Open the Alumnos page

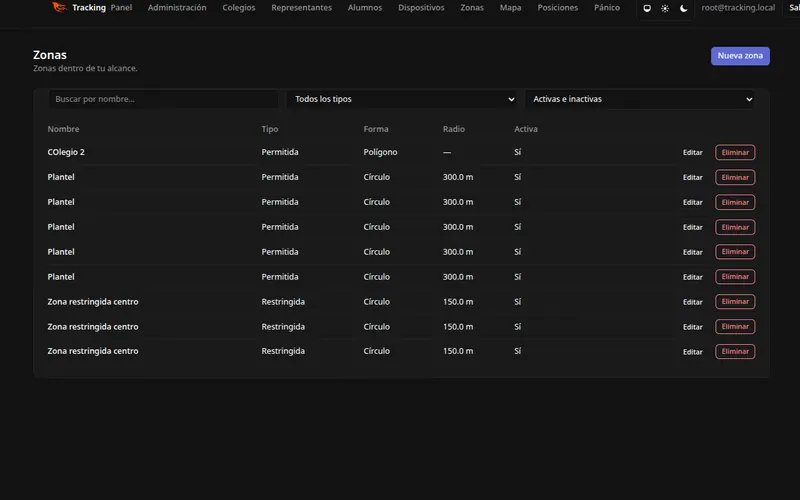coord(365,8)
